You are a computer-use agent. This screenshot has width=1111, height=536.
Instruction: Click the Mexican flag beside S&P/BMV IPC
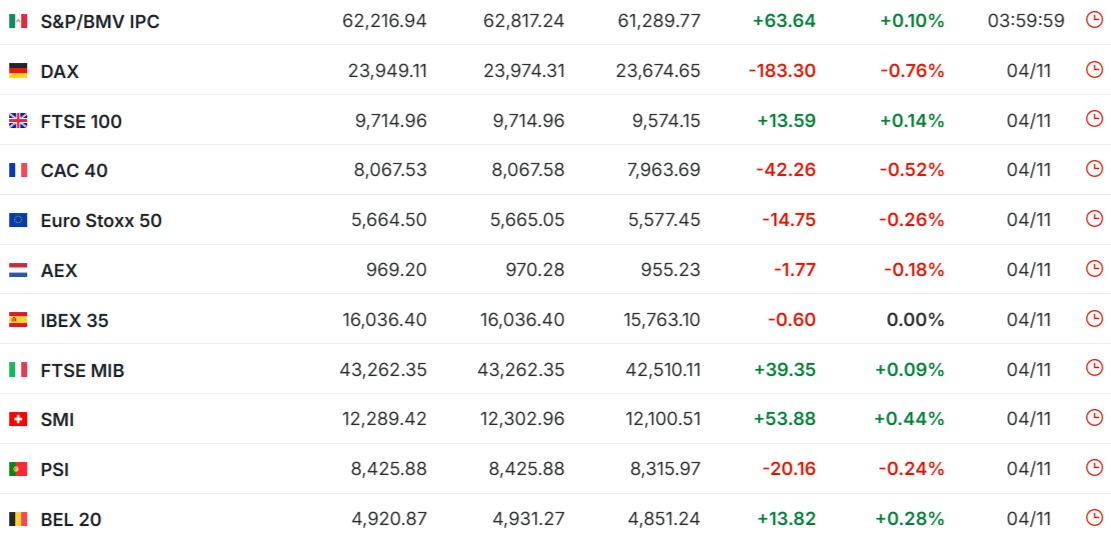[18, 21]
